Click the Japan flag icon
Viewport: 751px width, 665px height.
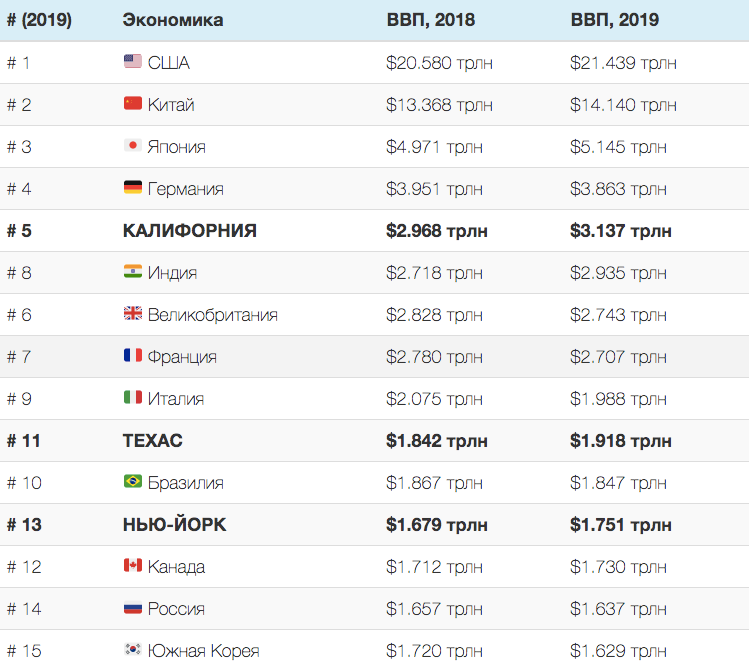click(x=133, y=145)
